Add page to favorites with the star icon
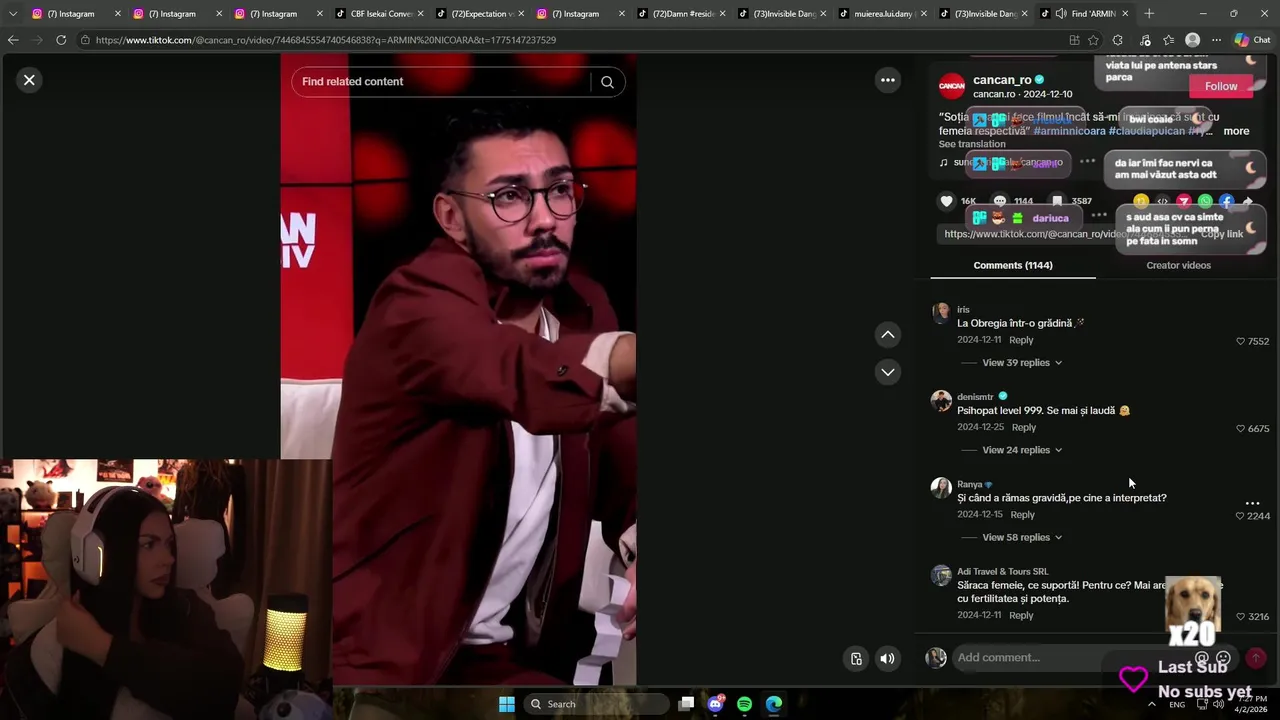Screen dimensions: 1280x720 (x=1093, y=40)
